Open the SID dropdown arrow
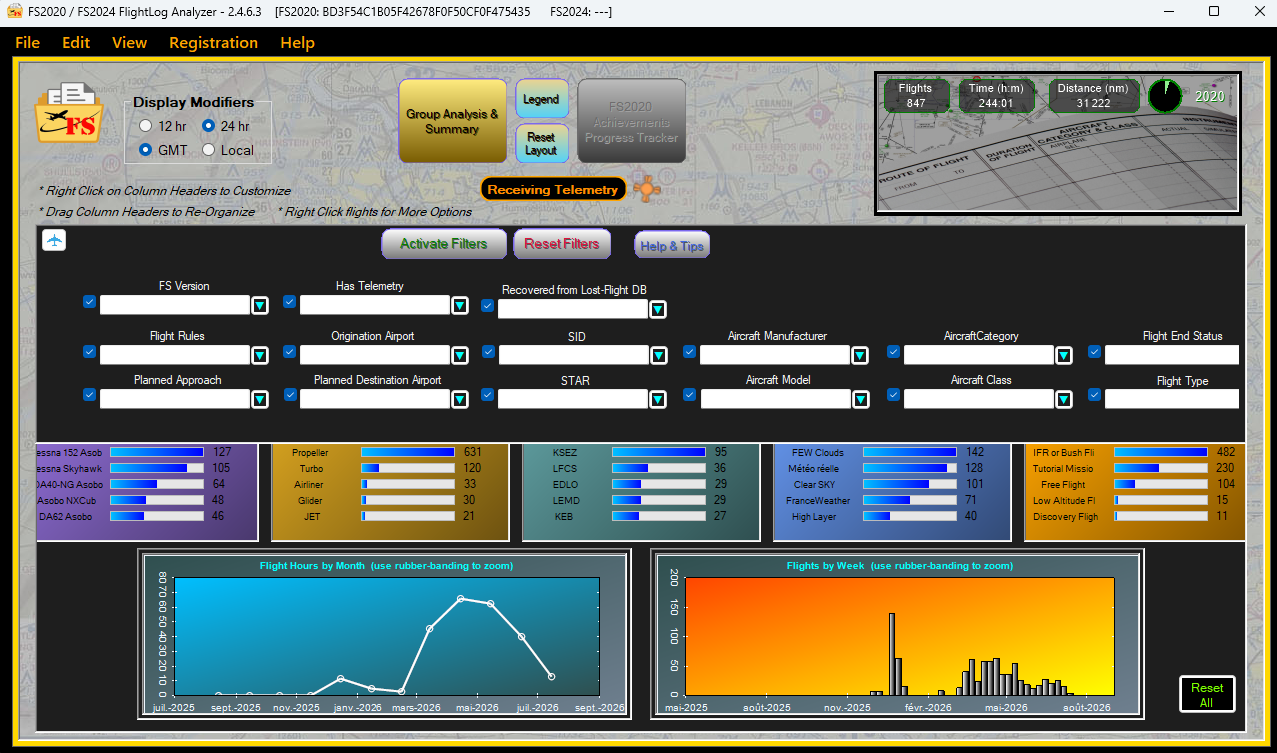1277x753 pixels. tap(659, 355)
